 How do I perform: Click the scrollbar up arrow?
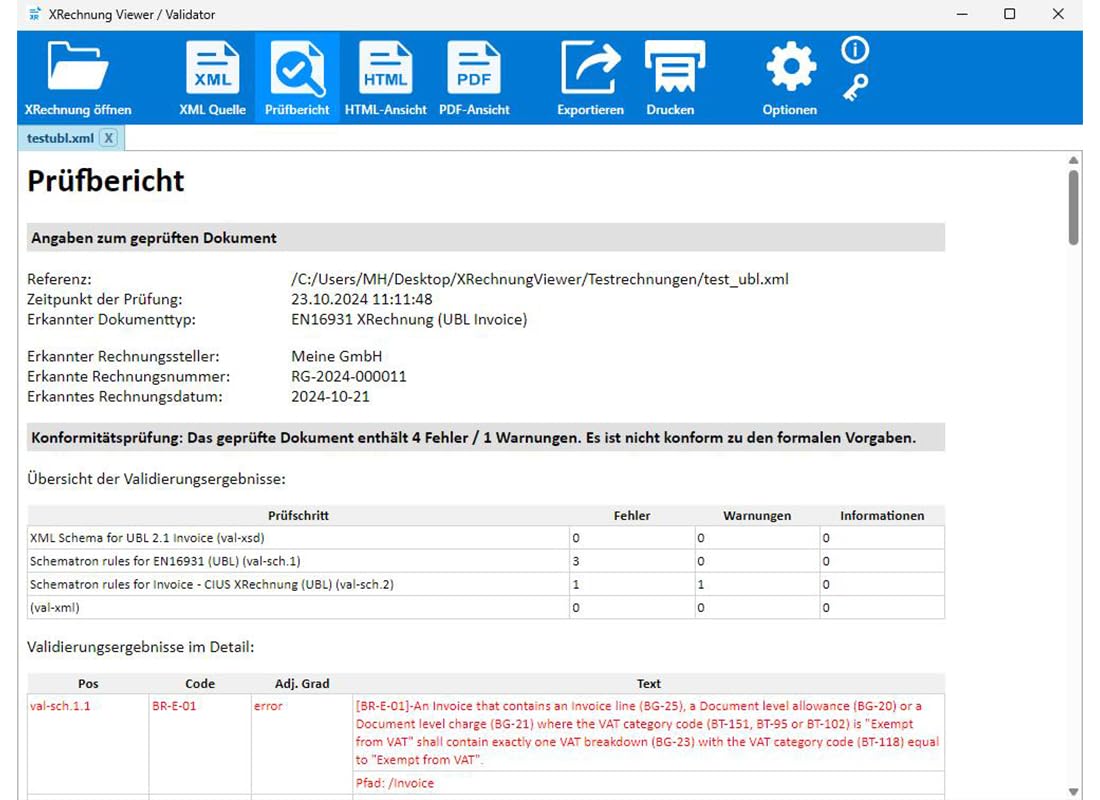coord(1073,161)
